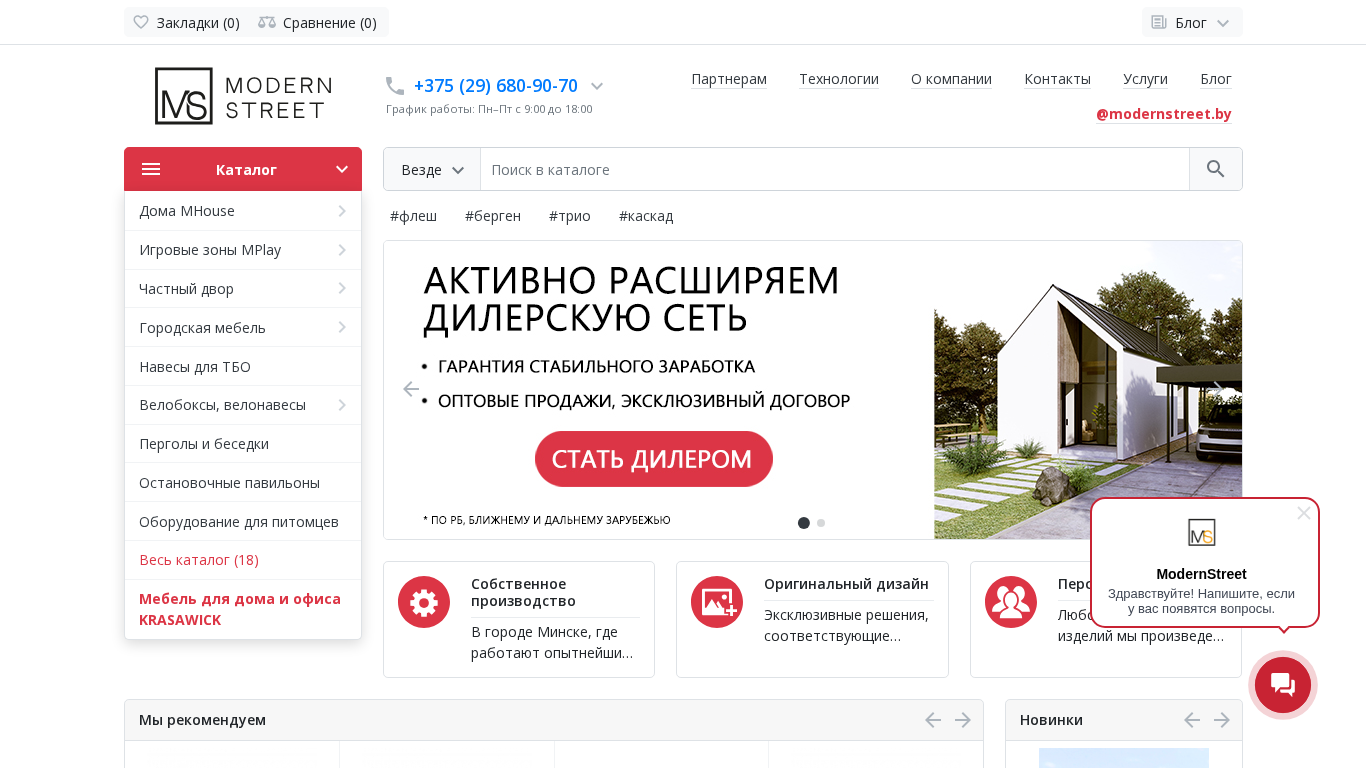Click the СТАТЬ ДИЛЕРОМ button
The image size is (1366, 768).
(x=654, y=459)
